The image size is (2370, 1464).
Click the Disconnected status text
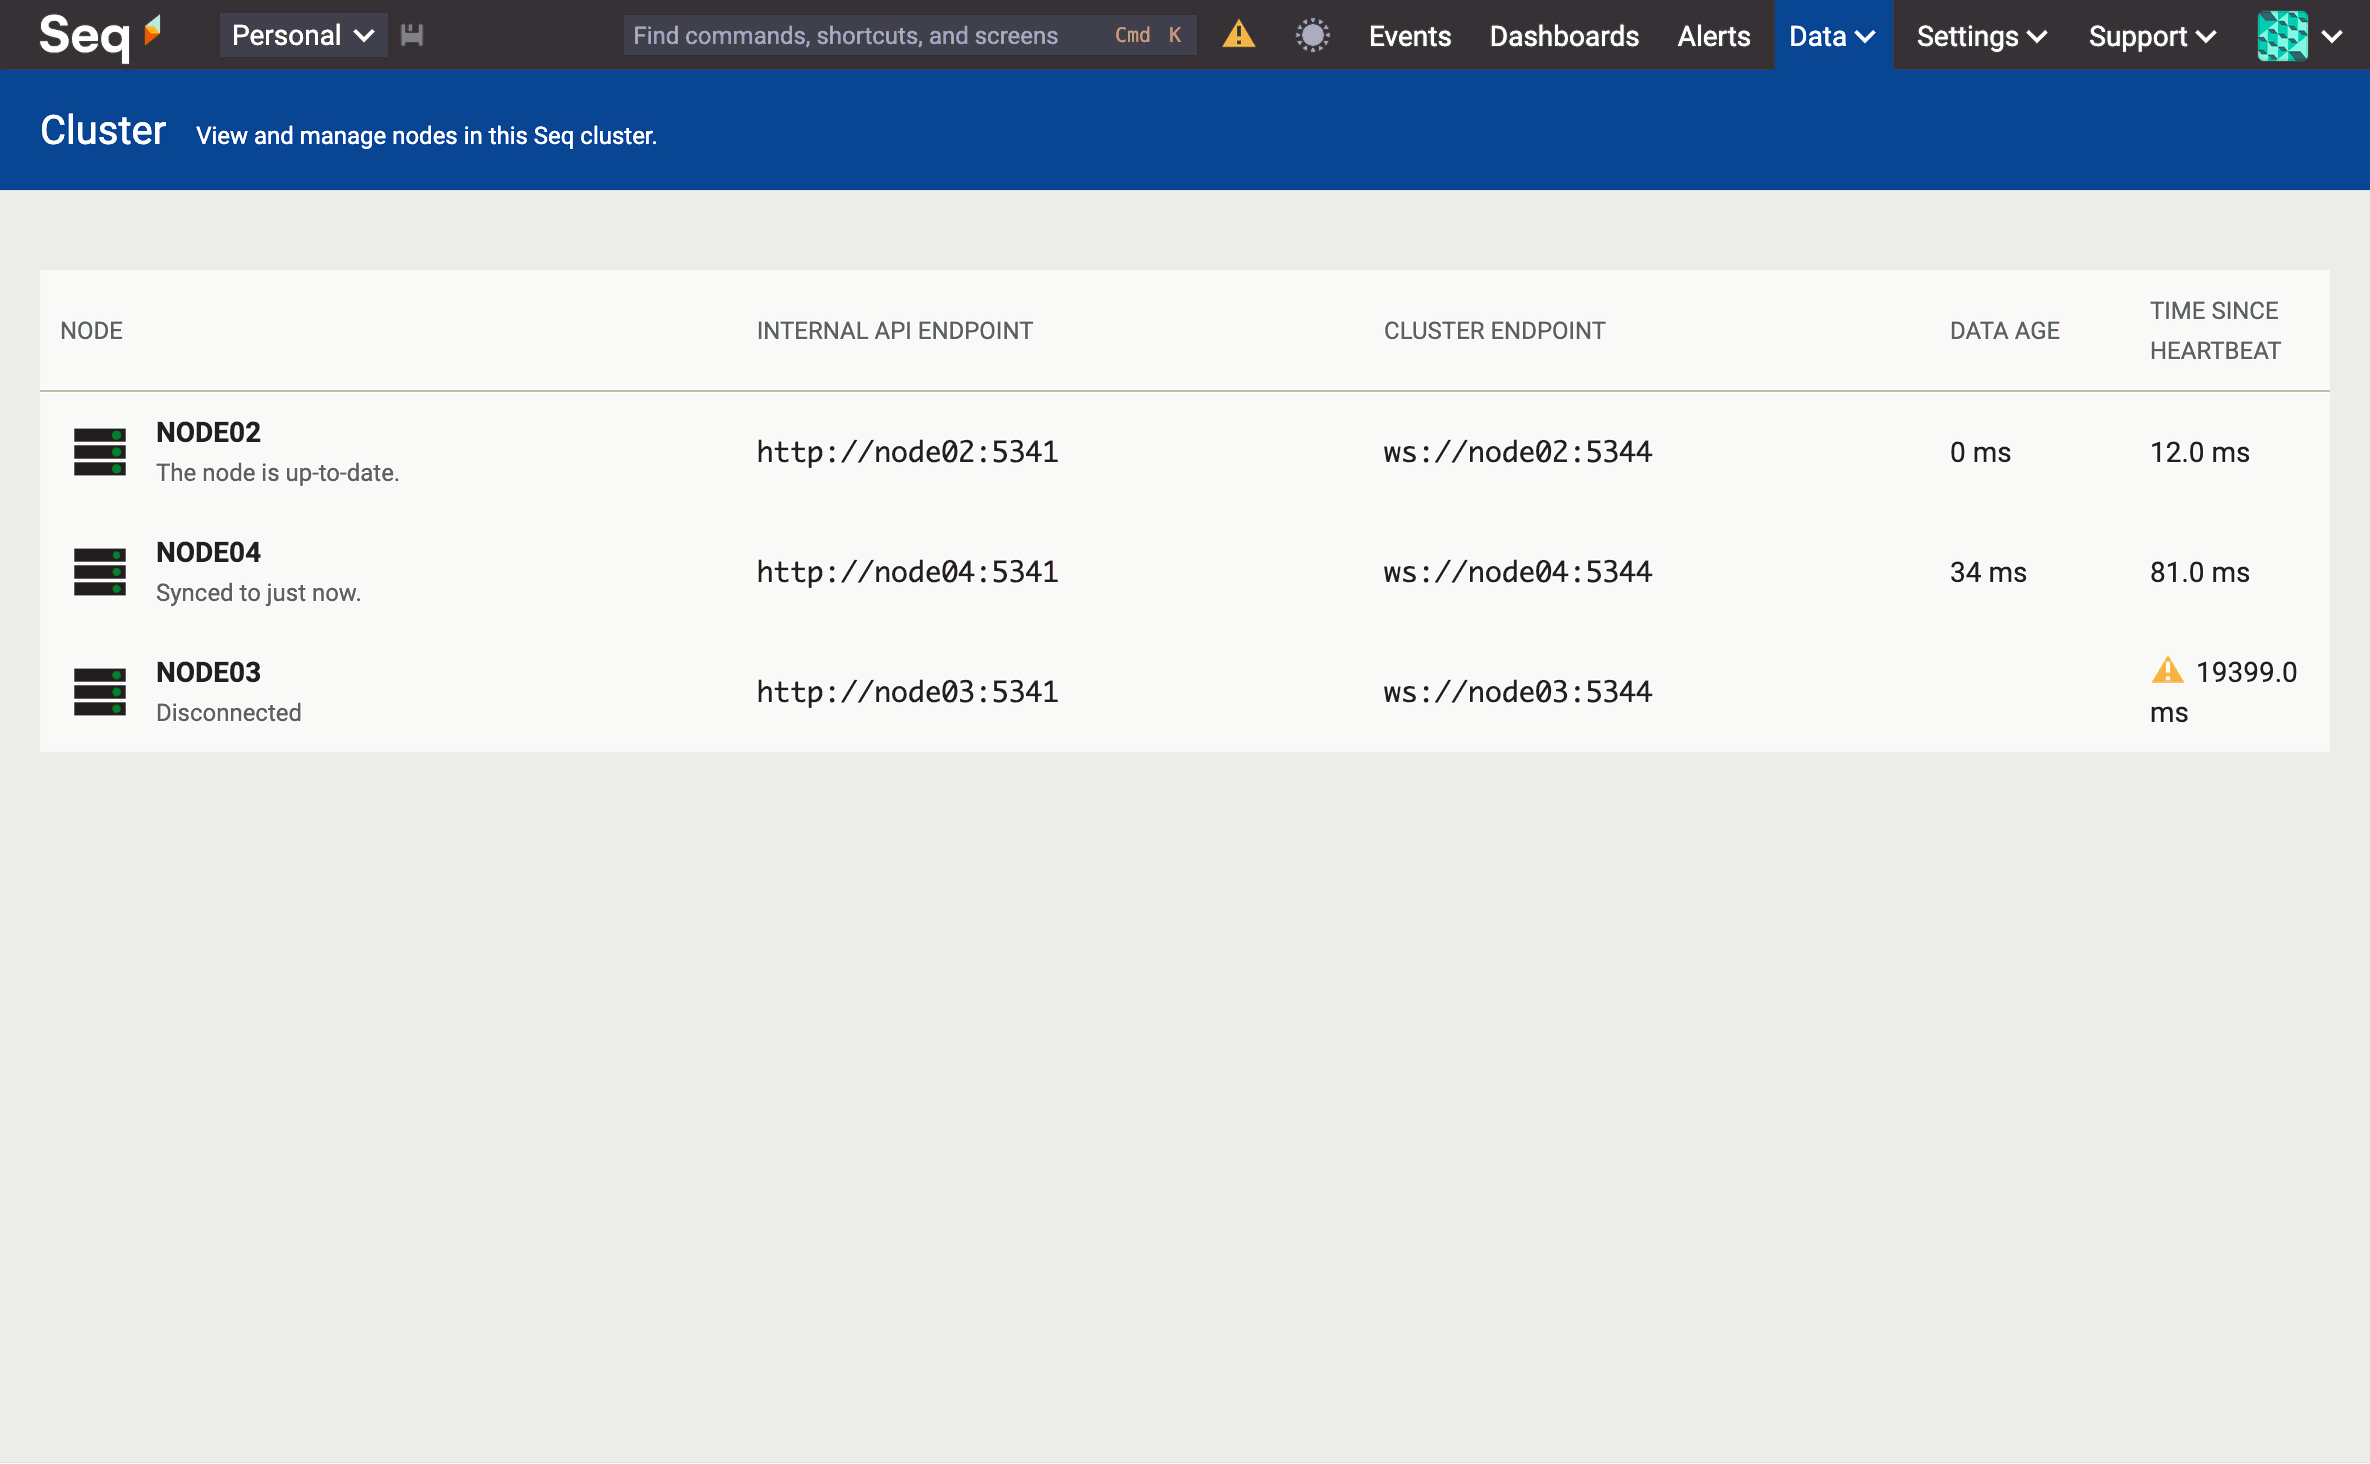(x=228, y=712)
